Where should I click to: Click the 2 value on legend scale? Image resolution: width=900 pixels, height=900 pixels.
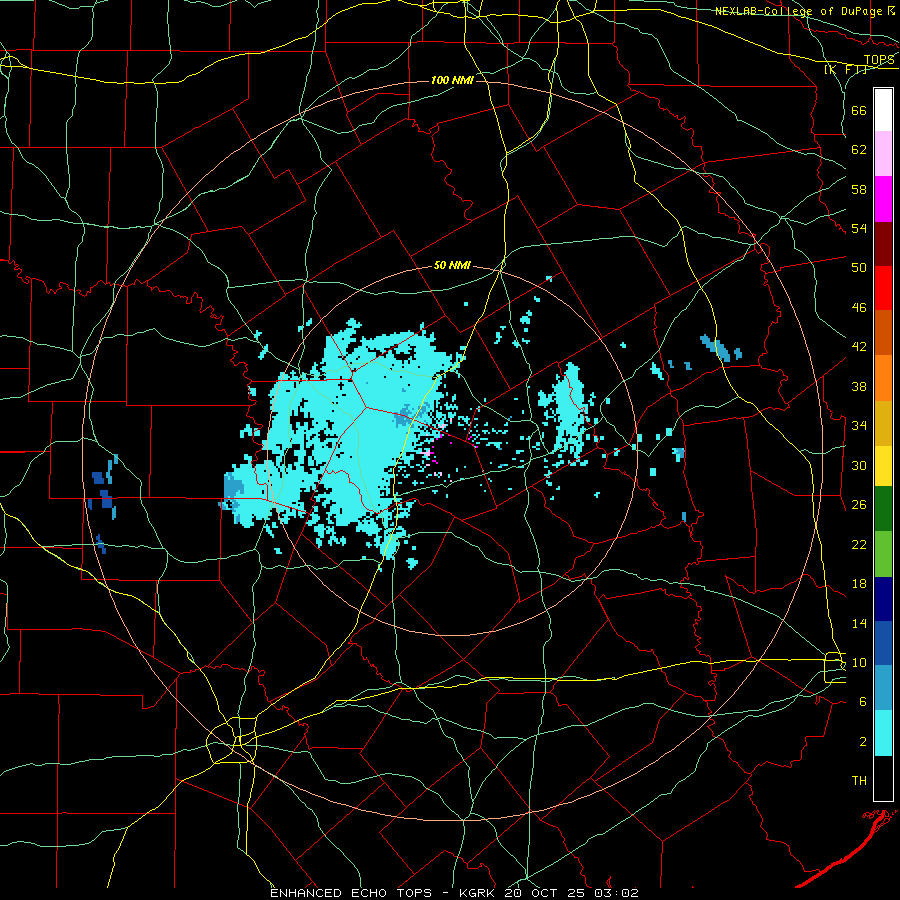862,742
